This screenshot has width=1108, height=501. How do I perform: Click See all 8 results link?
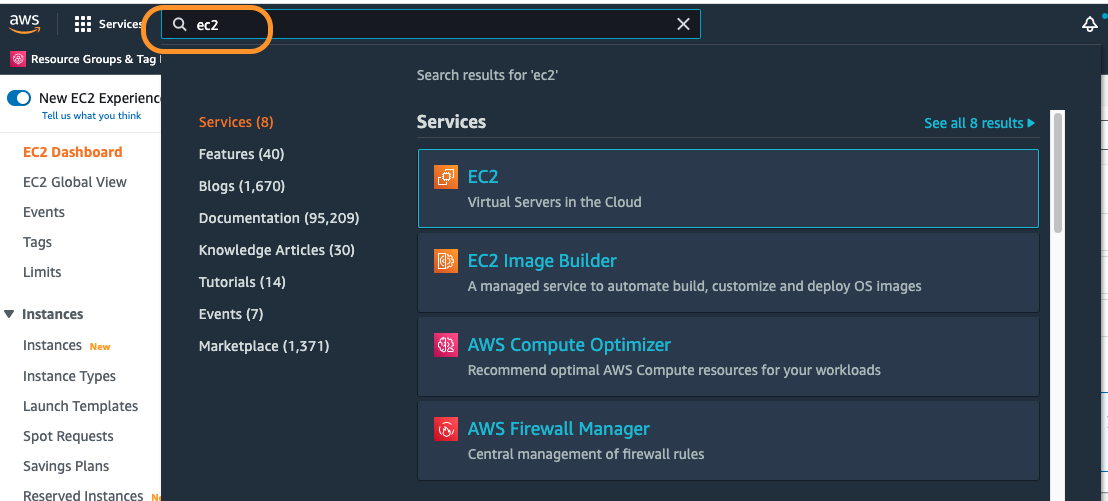pyautogui.click(x=978, y=123)
